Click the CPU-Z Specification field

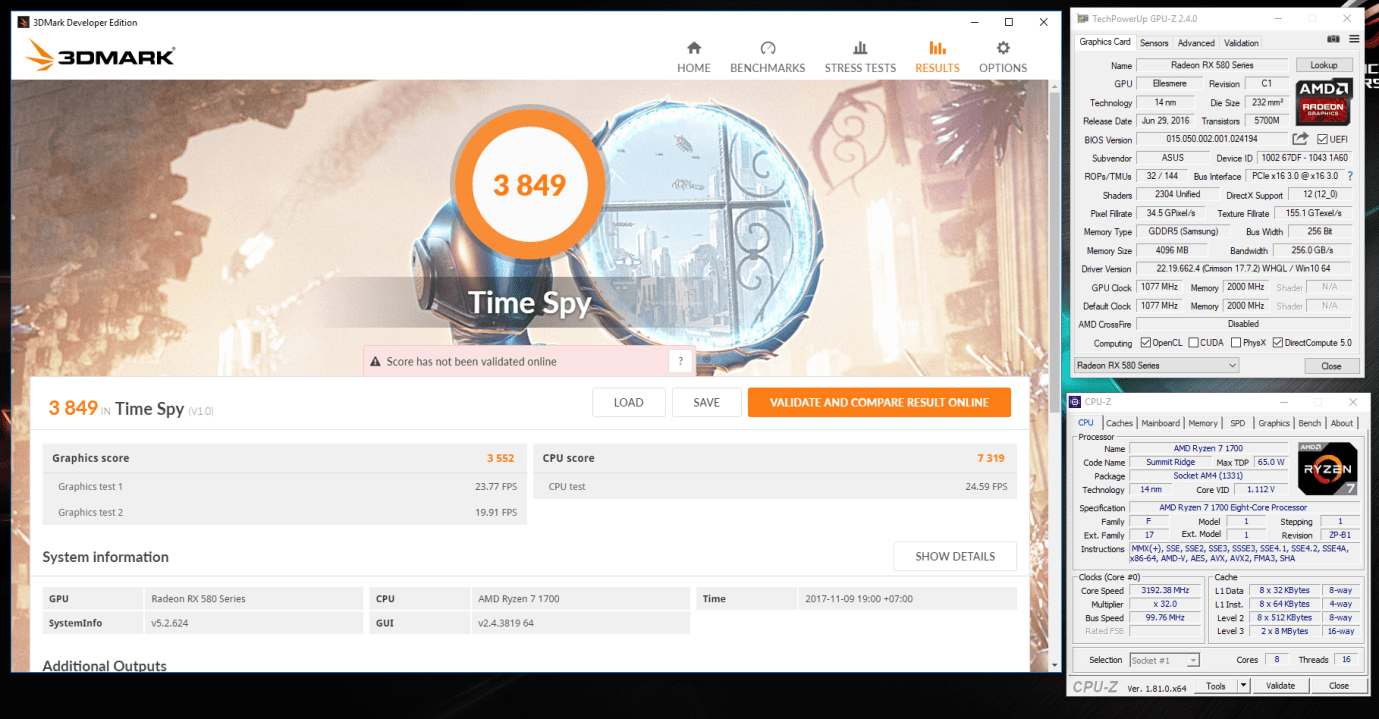(1246, 508)
